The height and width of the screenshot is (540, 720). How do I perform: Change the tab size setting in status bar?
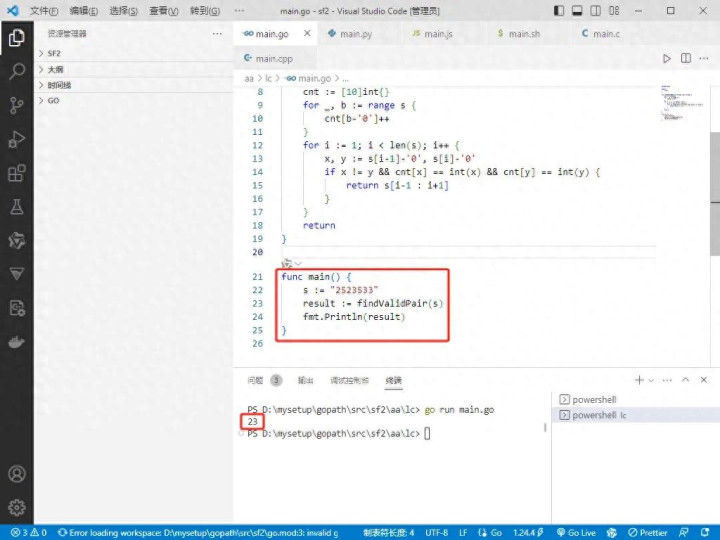coord(388,533)
